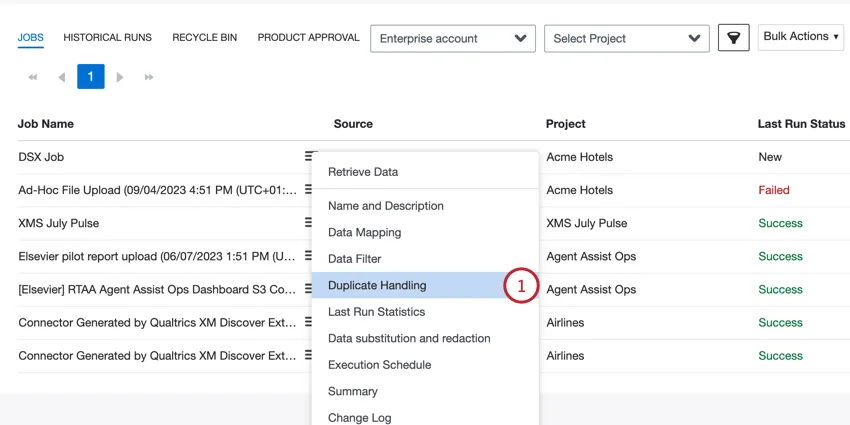Click page number 1 button
The width and height of the screenshot is (850, 425).
pos(91,77)
